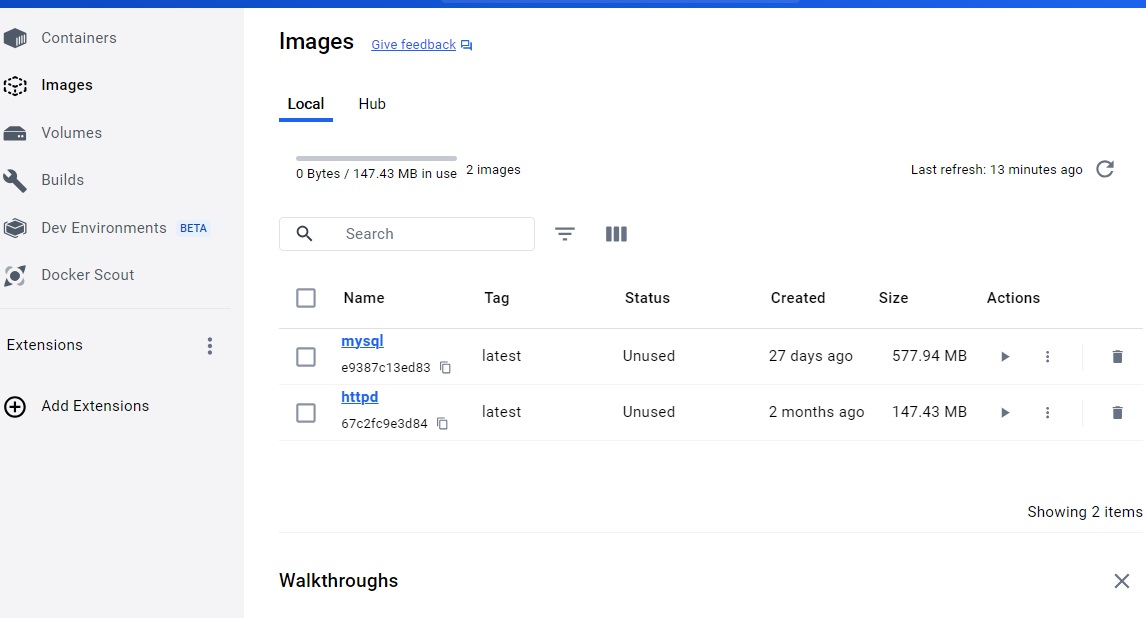
Task: Click the '2 months ago' created cell
Action: (816, 412)
